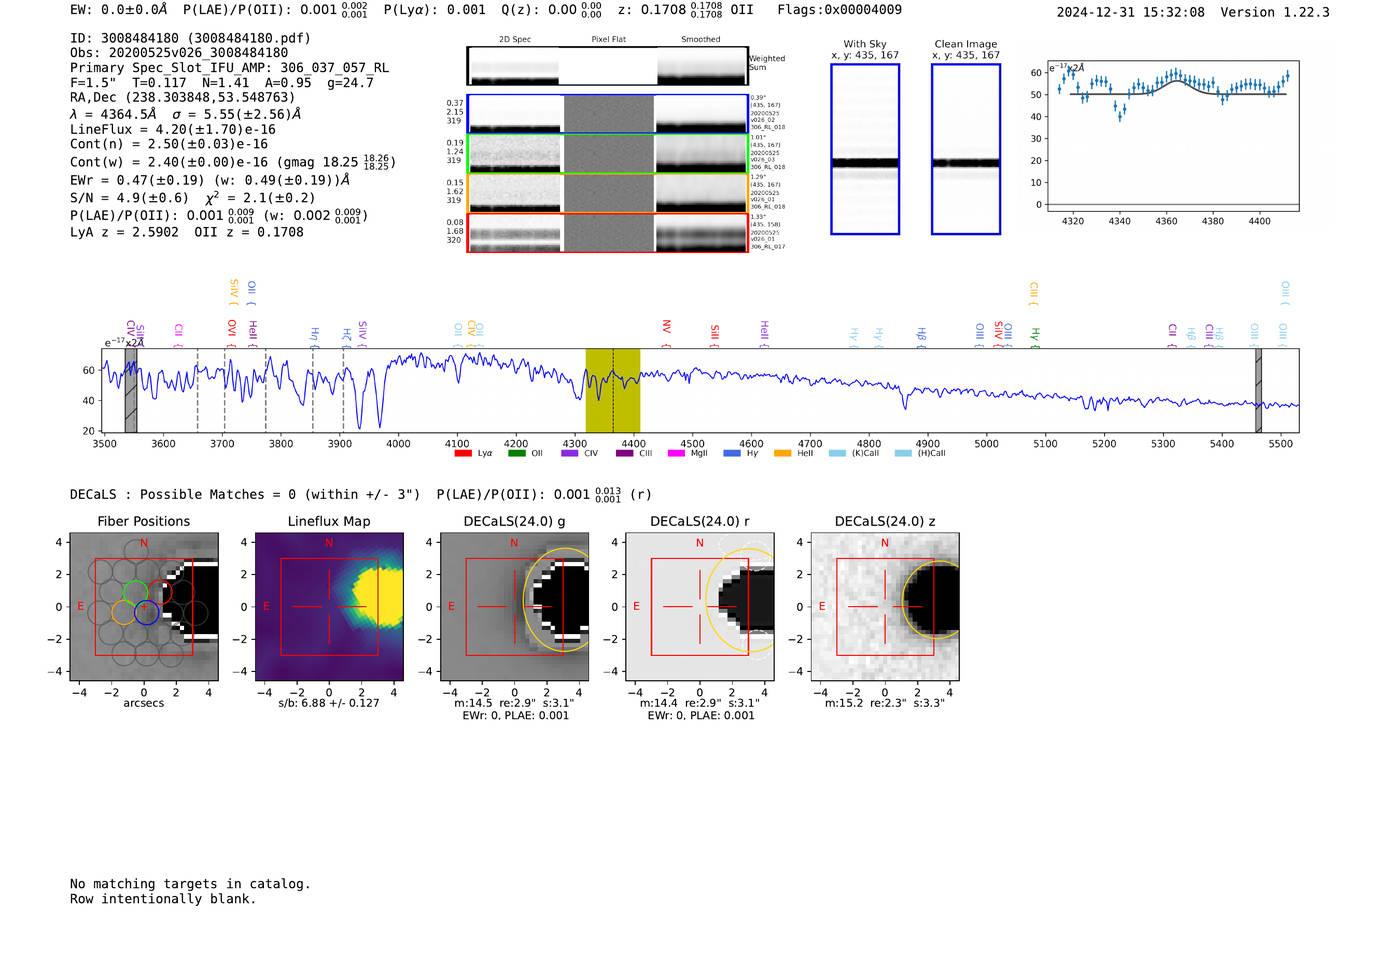1400x953 pixels.
Task: Open the Fiber Positions image
Action: [x=144, y=607]
